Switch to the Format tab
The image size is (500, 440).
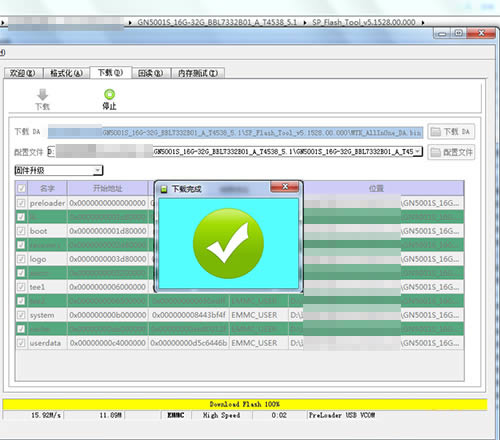[x=66, y=73]
